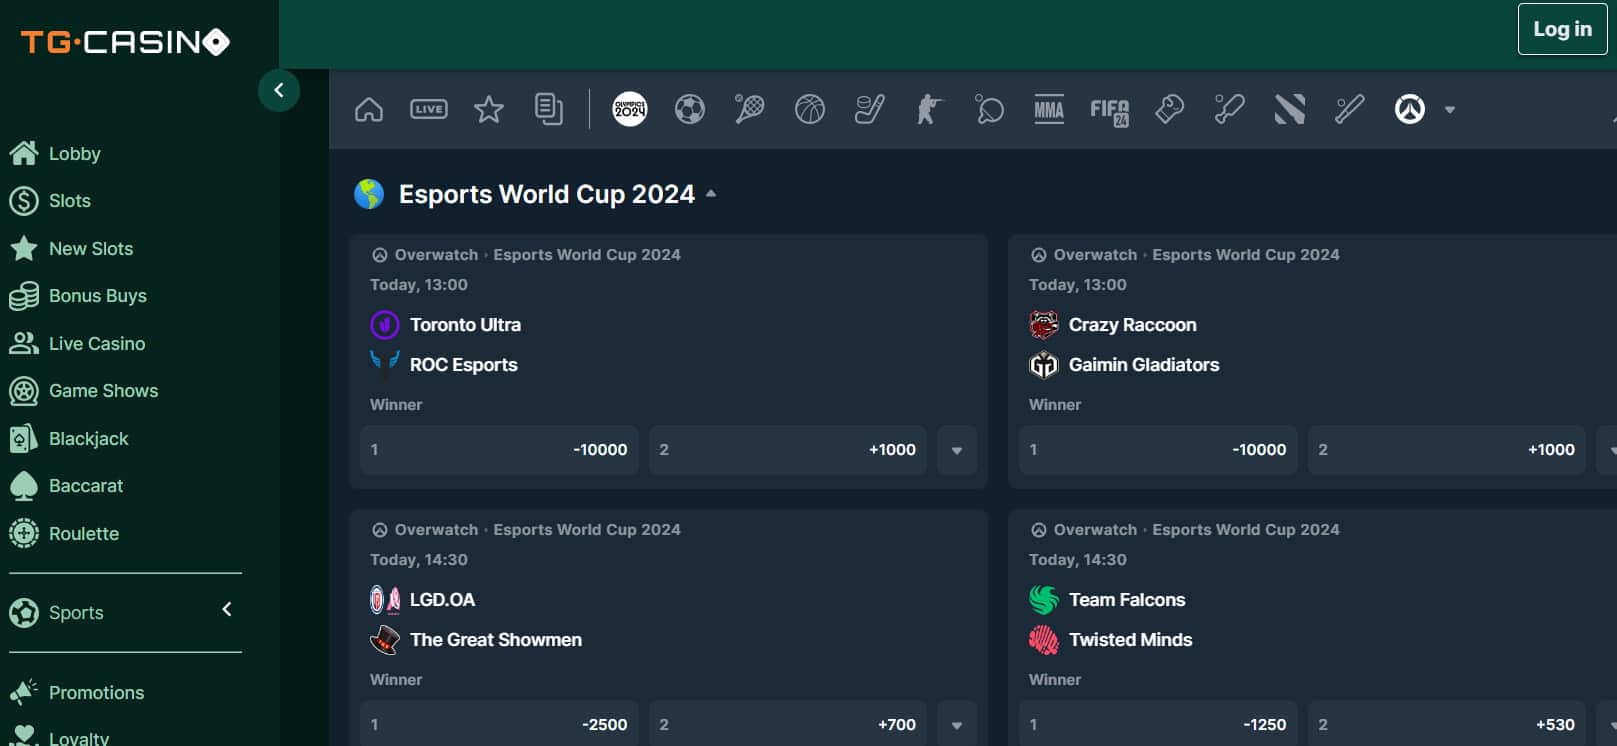This screenshot has height=746, width=1617.
Task: Bet on The Great Showmen at +700
Action: coord(788,725)
